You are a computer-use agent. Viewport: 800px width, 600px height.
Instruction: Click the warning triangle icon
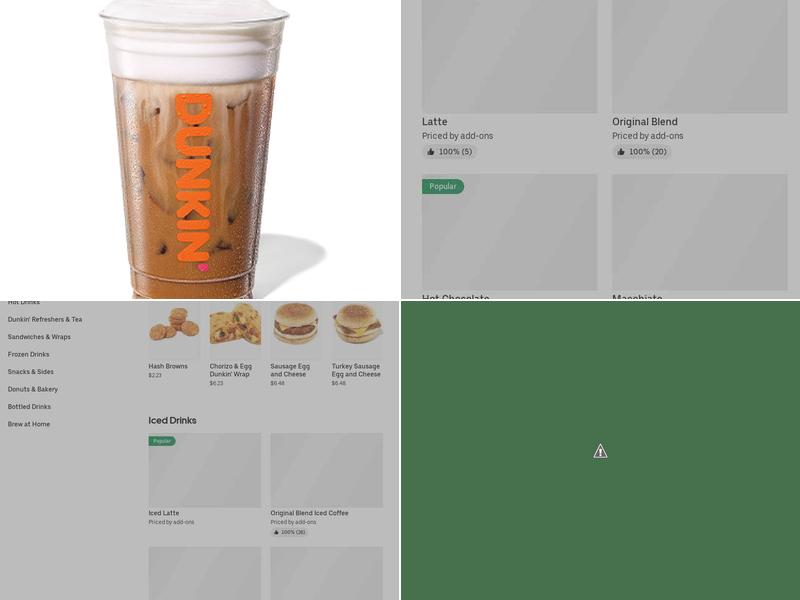point(600,451)
